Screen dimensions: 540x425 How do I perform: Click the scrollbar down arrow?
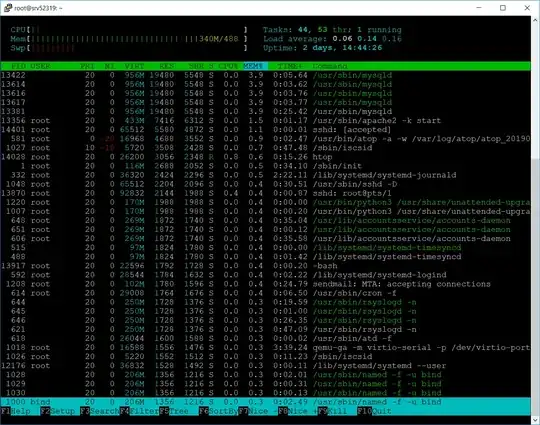(x=535, y=419)
